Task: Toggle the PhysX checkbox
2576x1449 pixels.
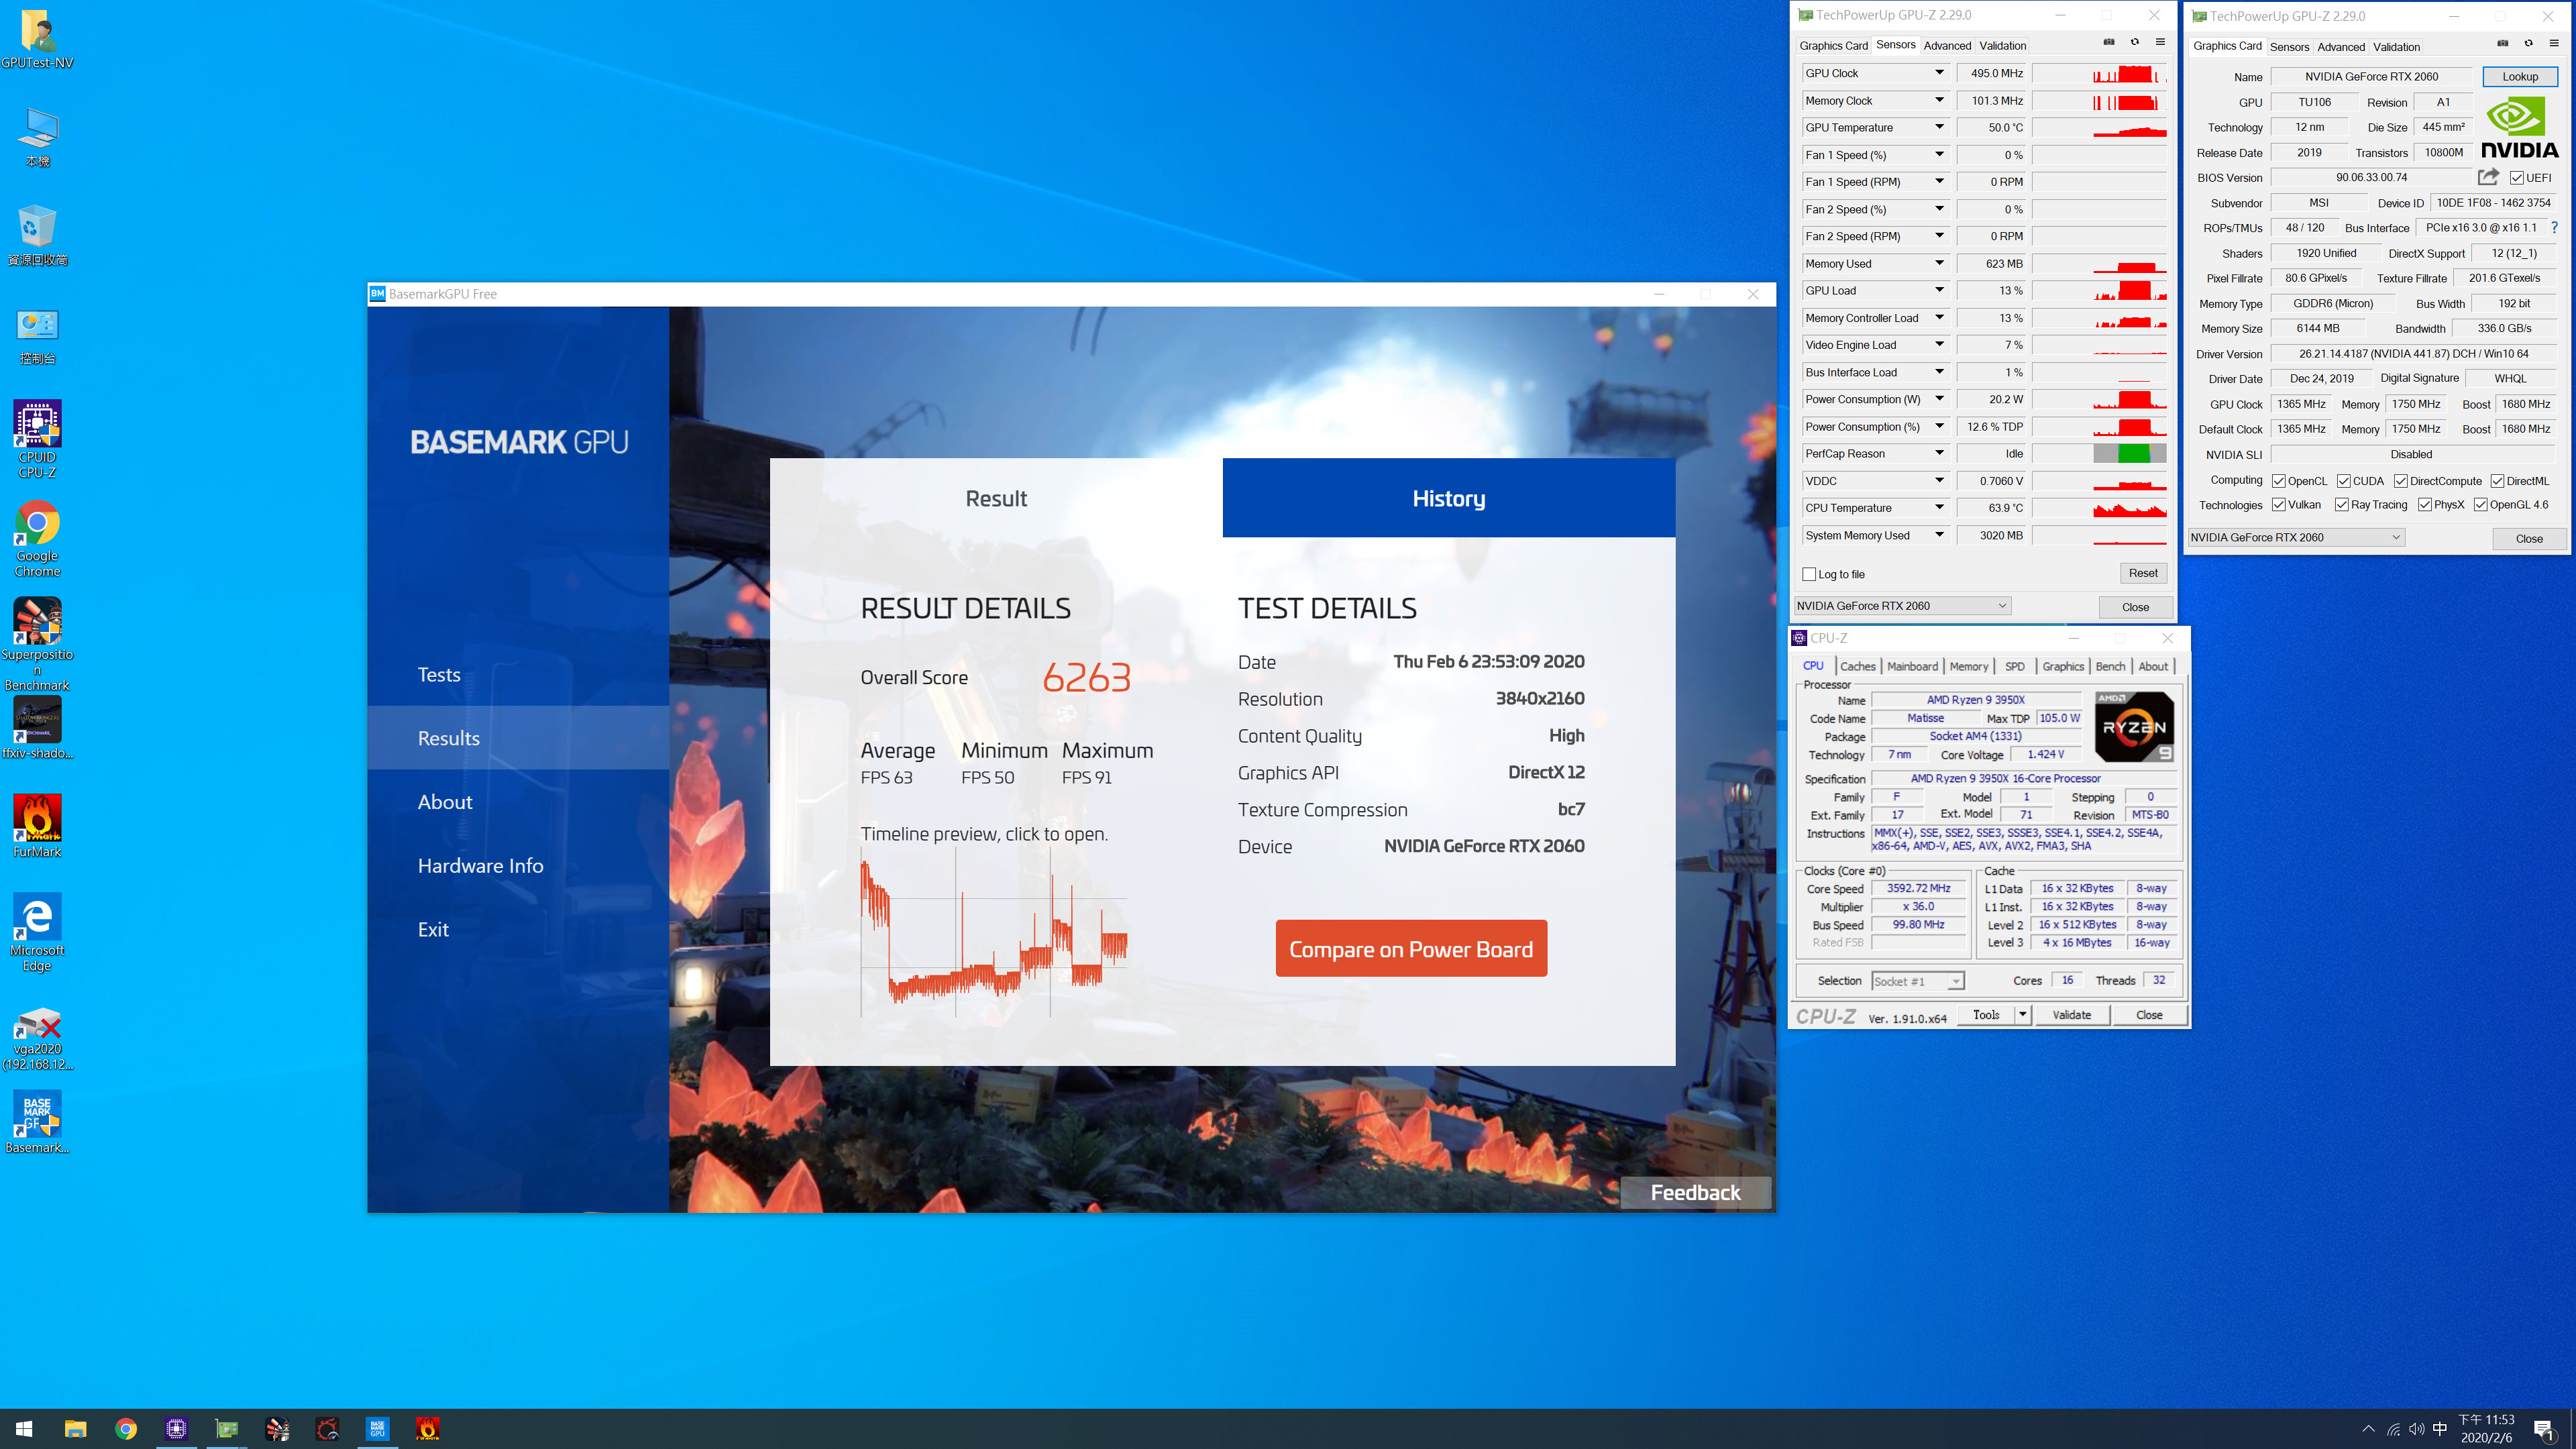Action: [2424, 505]
